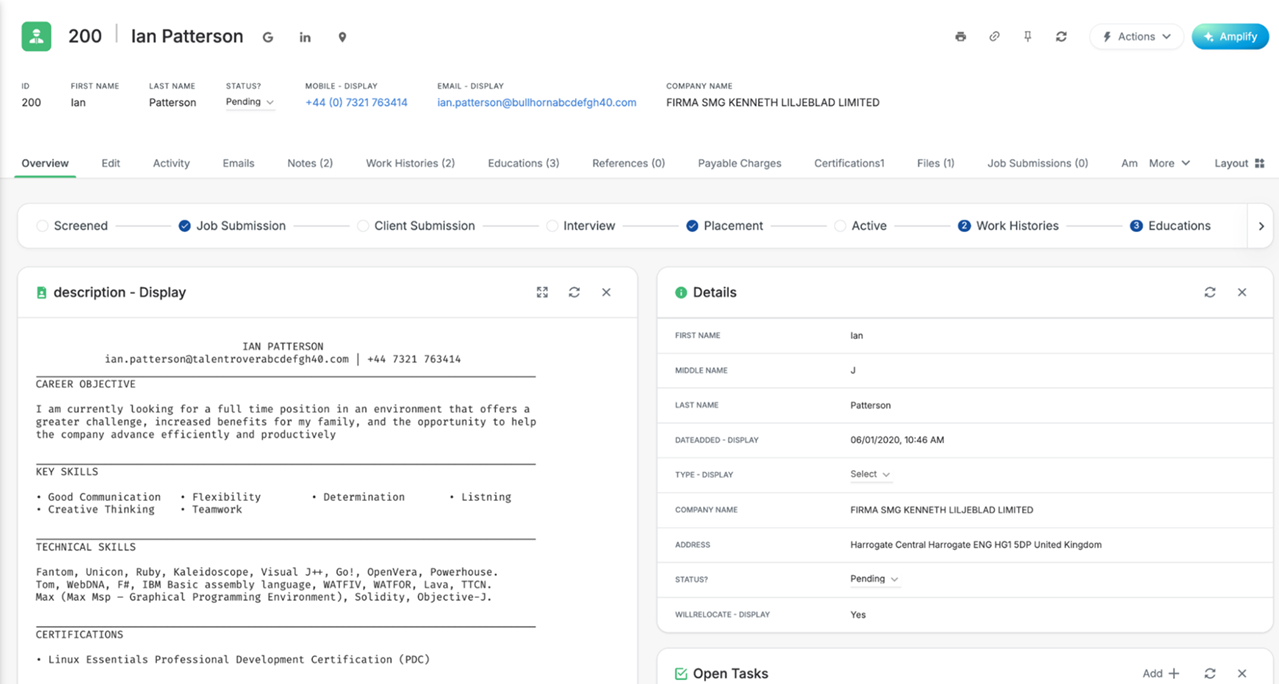This screenshot has height=684, width=1279.
Task: Open the Payable Charges tab
Action: [x=740, y=163]
